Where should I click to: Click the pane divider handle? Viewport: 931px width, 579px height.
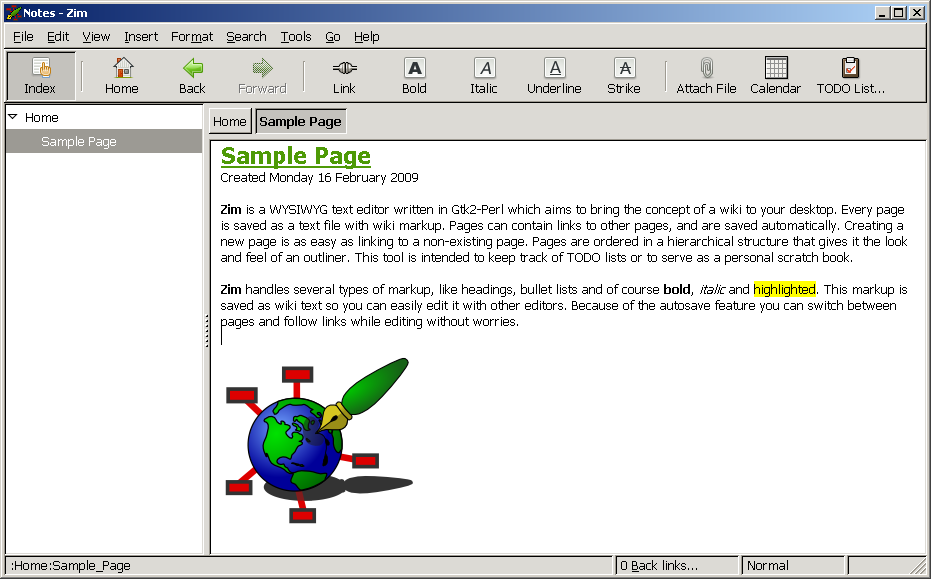(207, 330)
